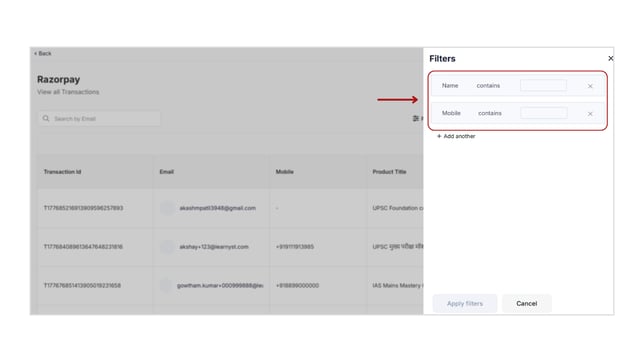Click mobile number +918899000000

pyautogui.click(x=297, y=285)
